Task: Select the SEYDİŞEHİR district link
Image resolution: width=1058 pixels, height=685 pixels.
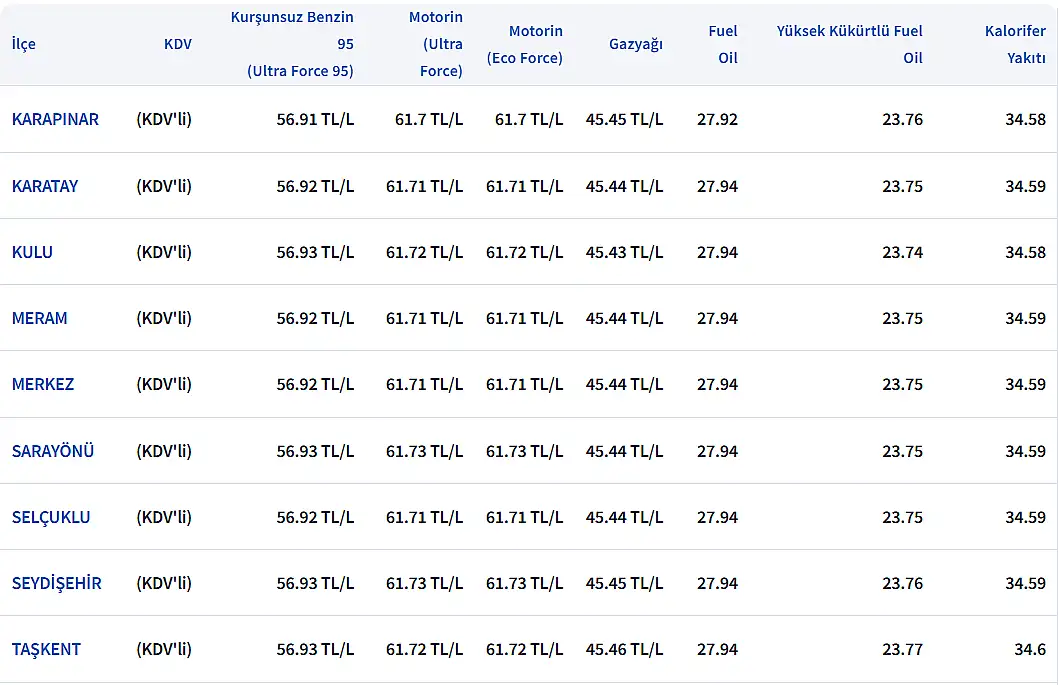Action: coord(57,583)
